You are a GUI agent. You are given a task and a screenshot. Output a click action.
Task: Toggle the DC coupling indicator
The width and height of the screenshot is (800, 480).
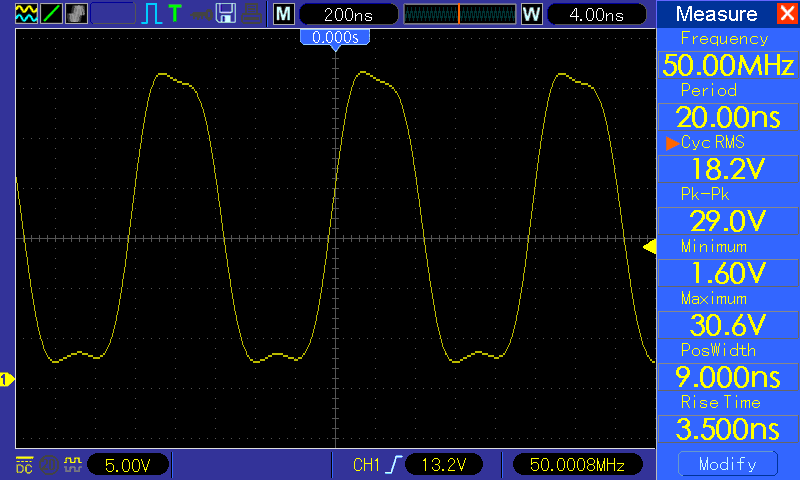(x=24, y=465)
